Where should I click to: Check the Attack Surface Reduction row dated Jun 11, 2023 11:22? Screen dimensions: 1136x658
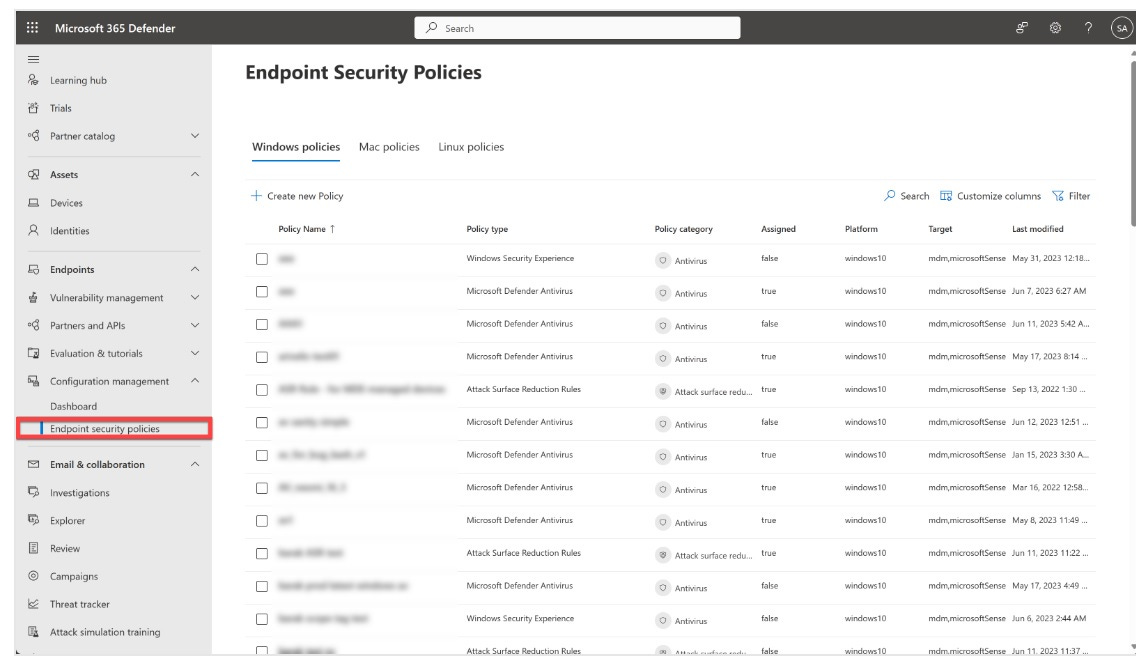coord(262,554)
